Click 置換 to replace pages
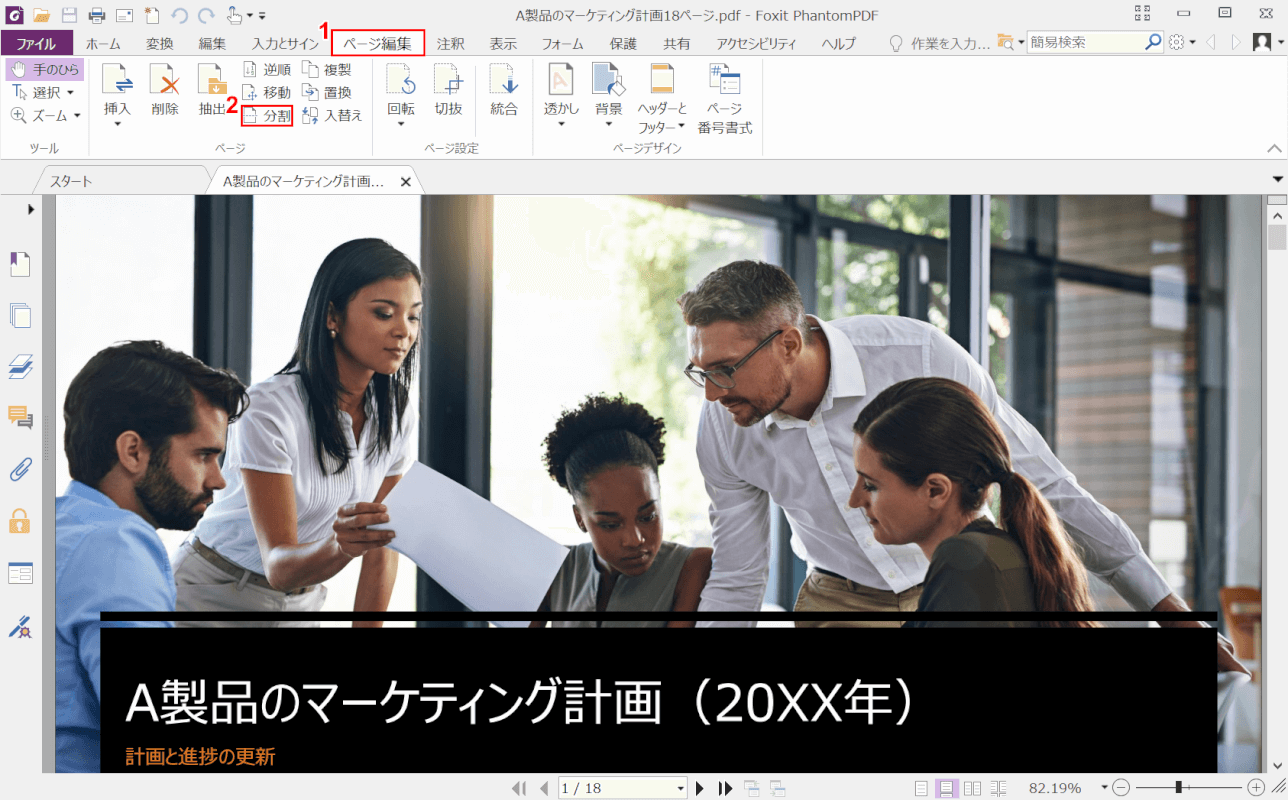The image size is (1288, 800). coord(327,92)
